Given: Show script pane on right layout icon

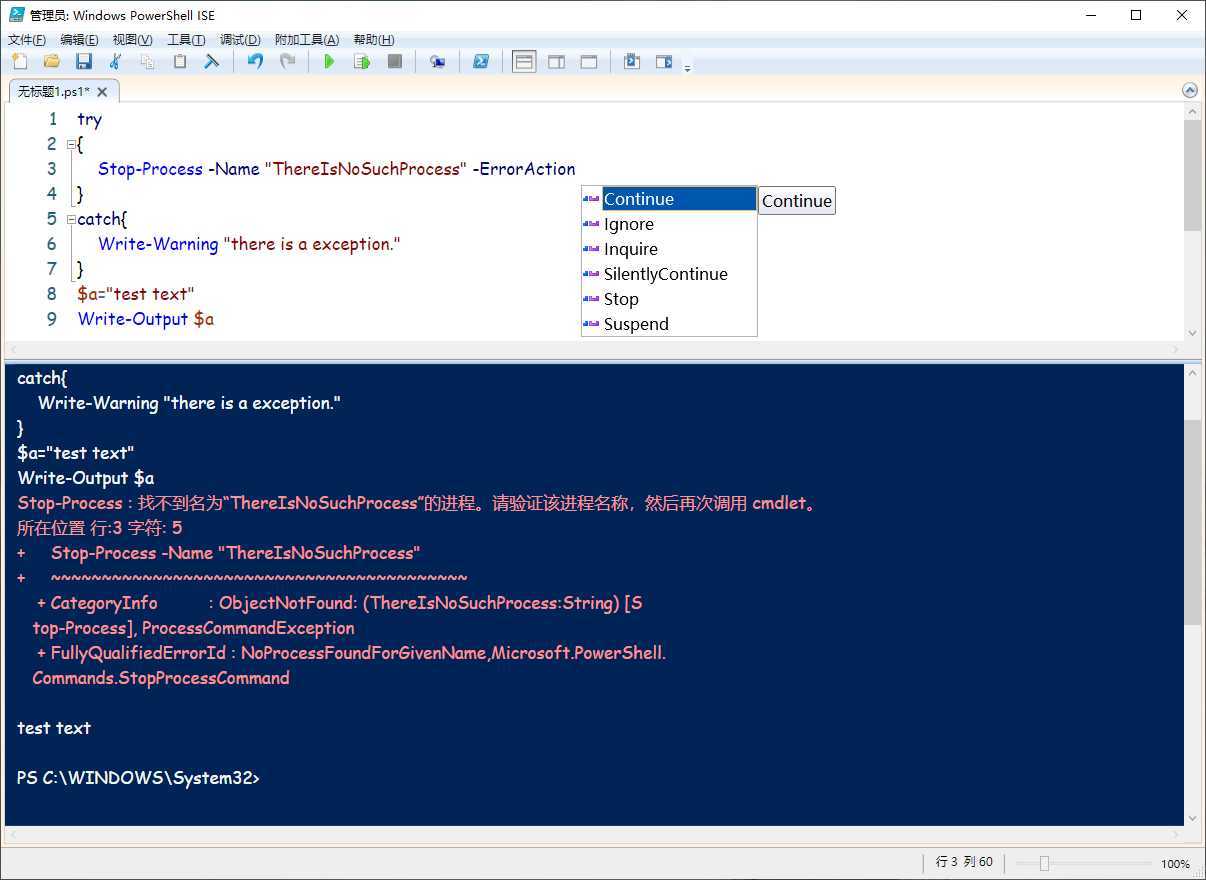Looking at the screenshot, I should (556, 62).
